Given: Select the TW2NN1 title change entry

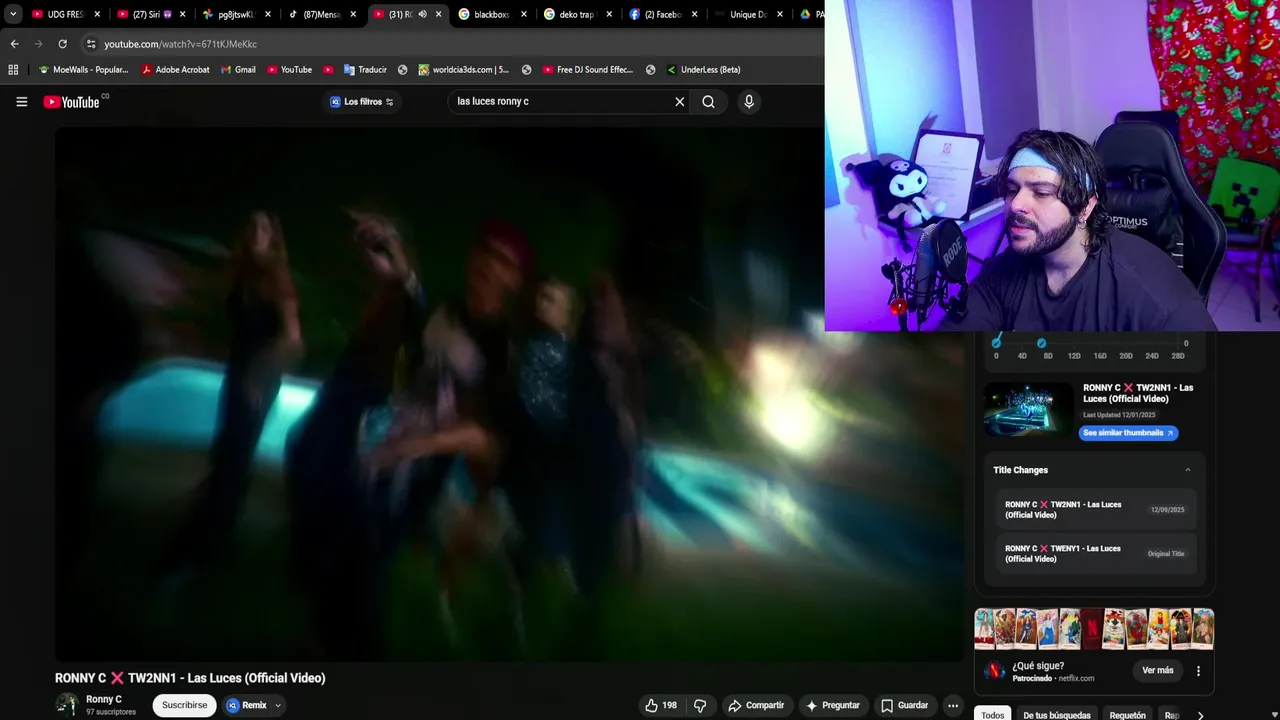Looking at the screenshot, I should [x=1094, y=510].
